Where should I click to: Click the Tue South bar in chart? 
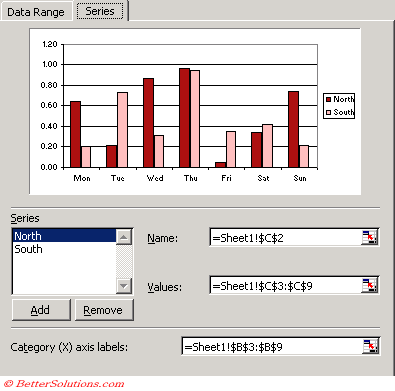pos(122,130)
